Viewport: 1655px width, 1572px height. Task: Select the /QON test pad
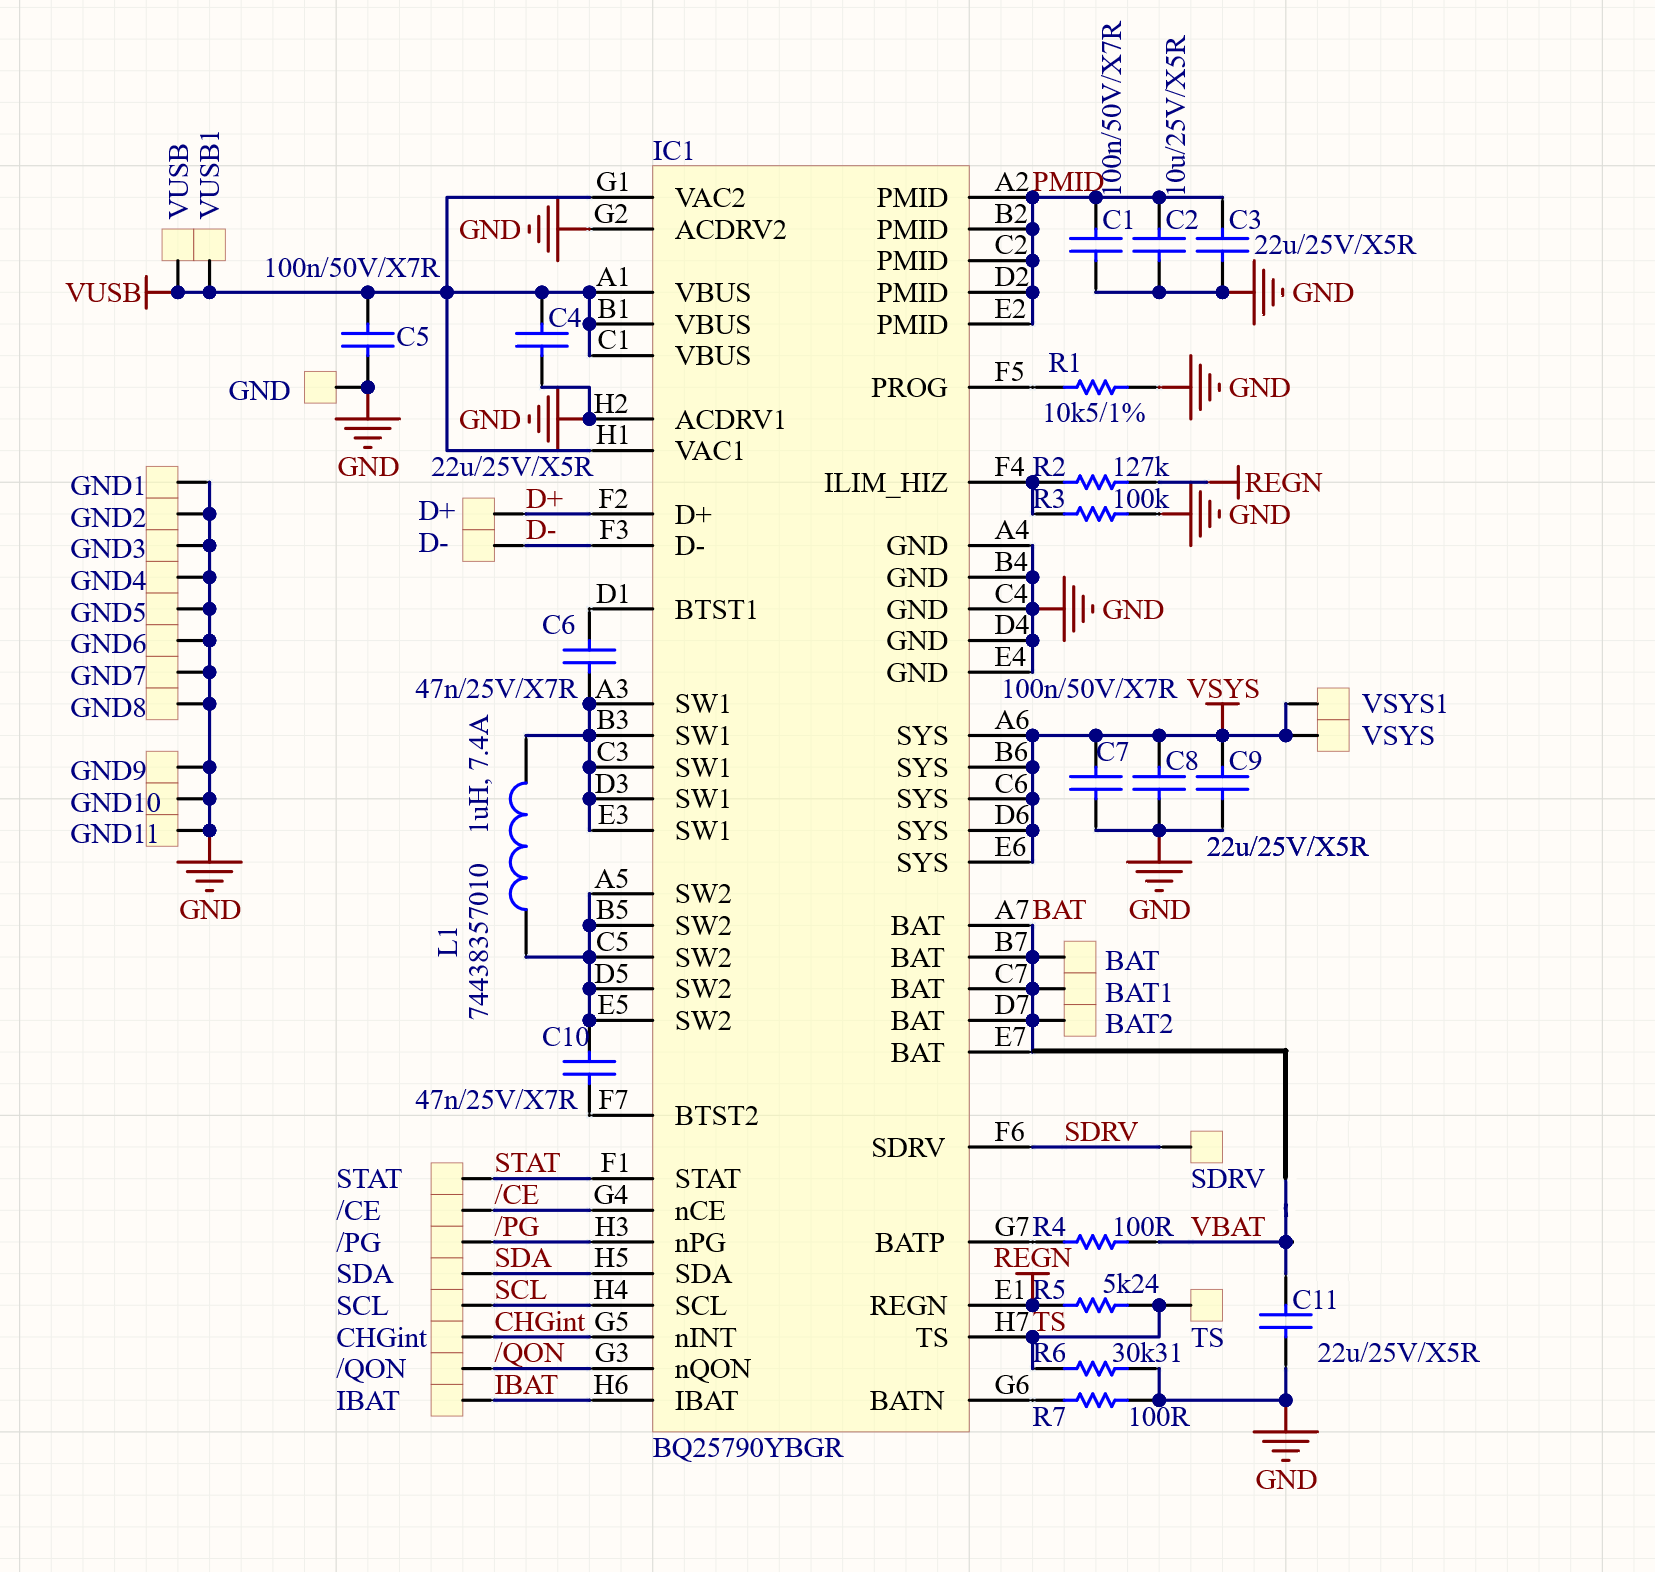446,1368
